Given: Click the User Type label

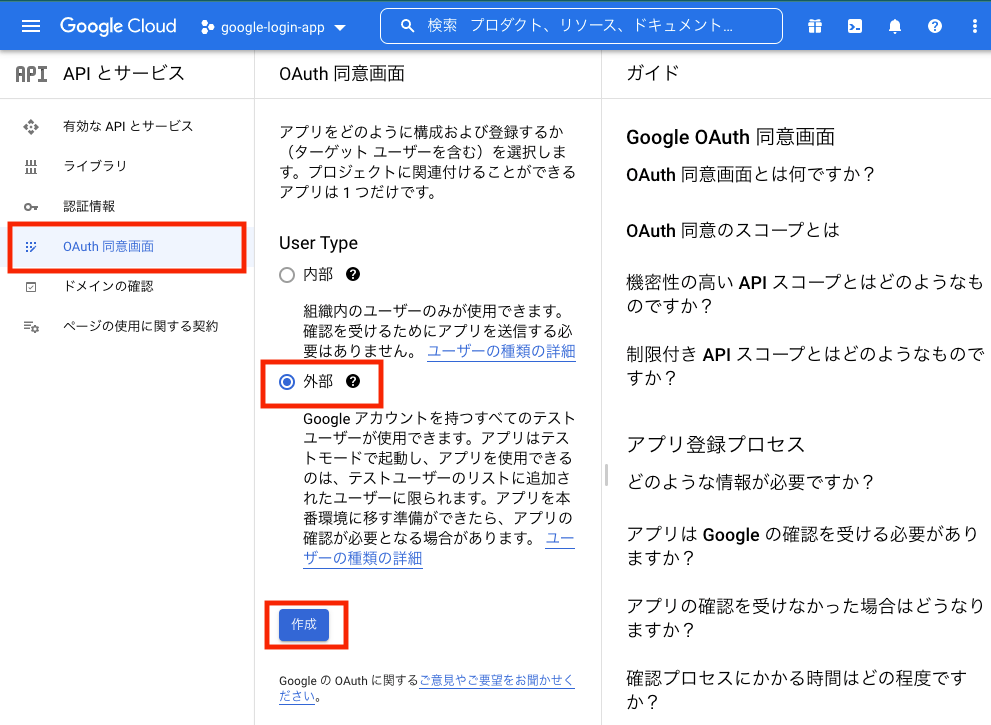Looking at the screenshot, I should click(x=319, y=243).
